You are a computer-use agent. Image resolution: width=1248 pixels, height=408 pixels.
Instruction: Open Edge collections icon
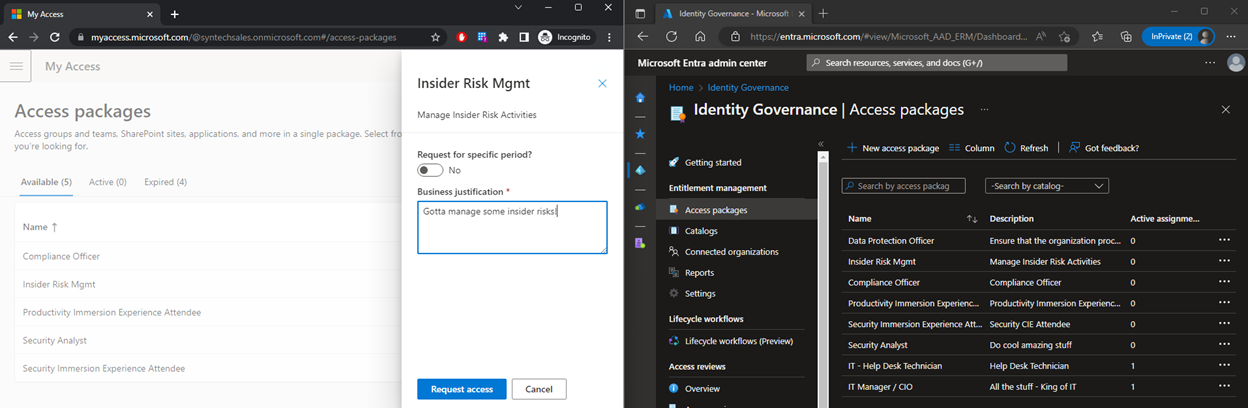point(1126,36)
